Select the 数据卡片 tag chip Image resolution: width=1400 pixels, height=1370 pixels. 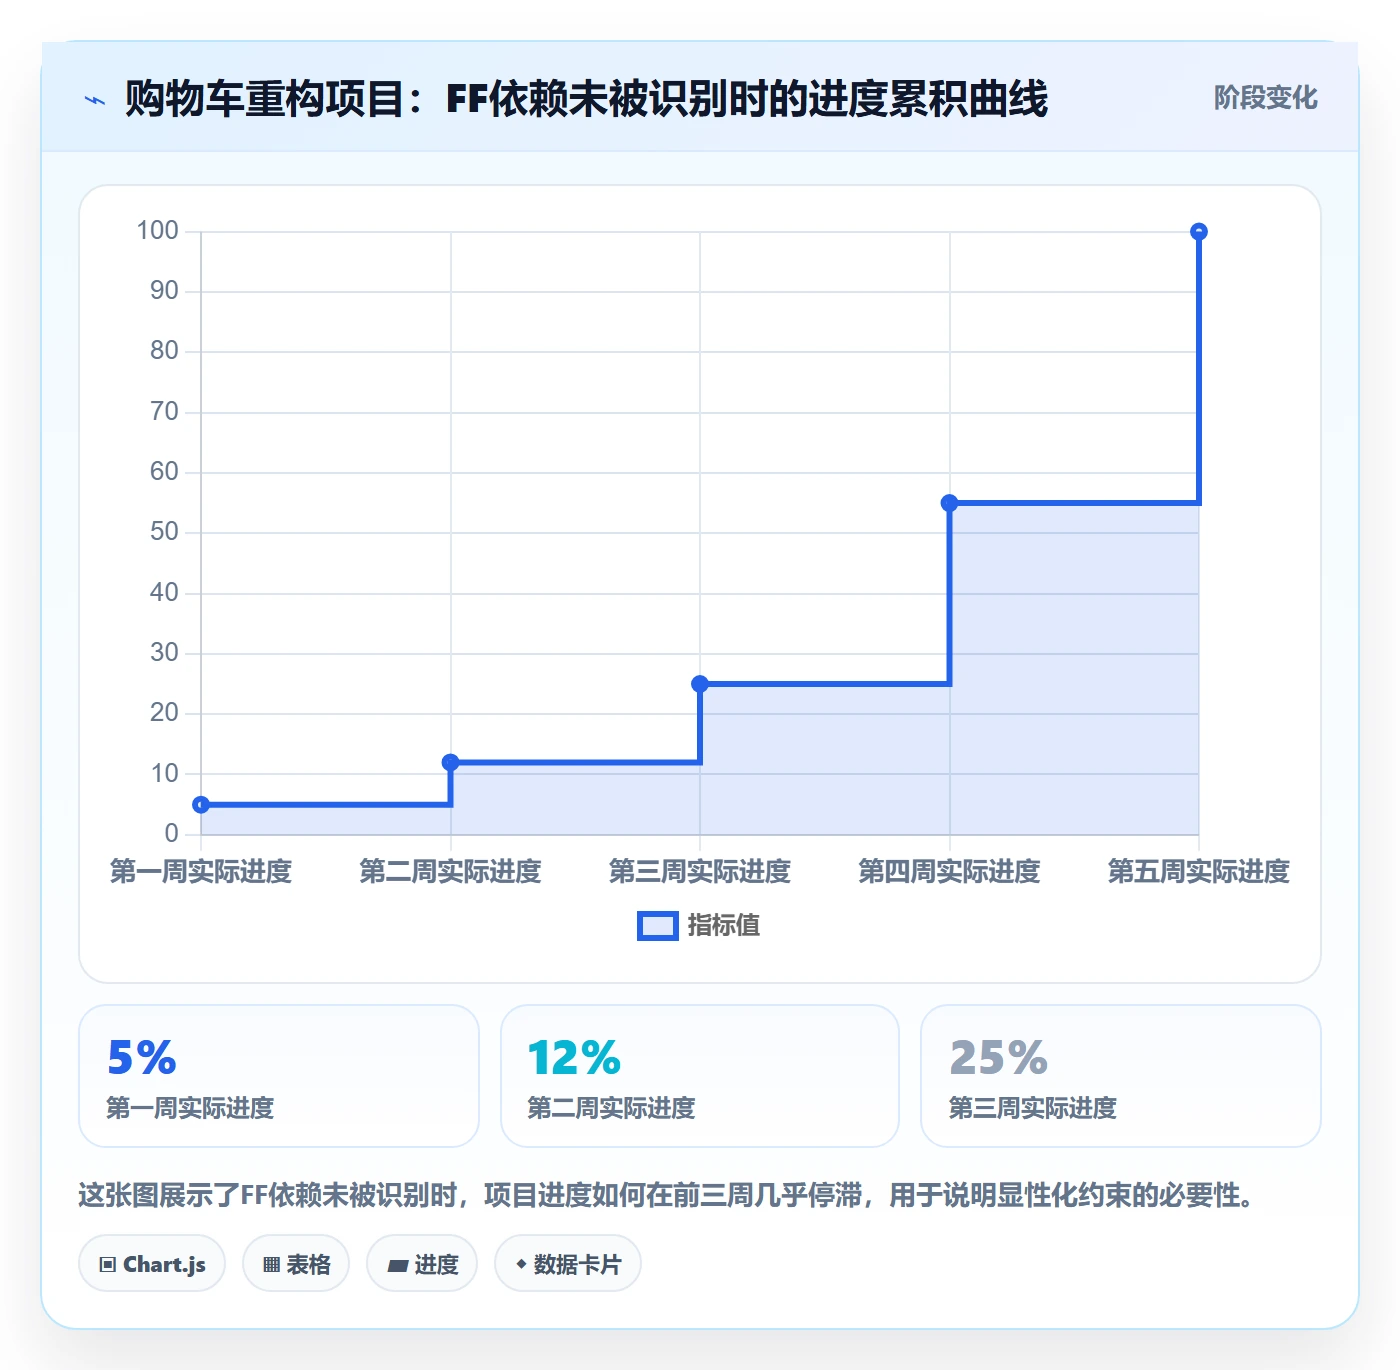[568, 1264]
